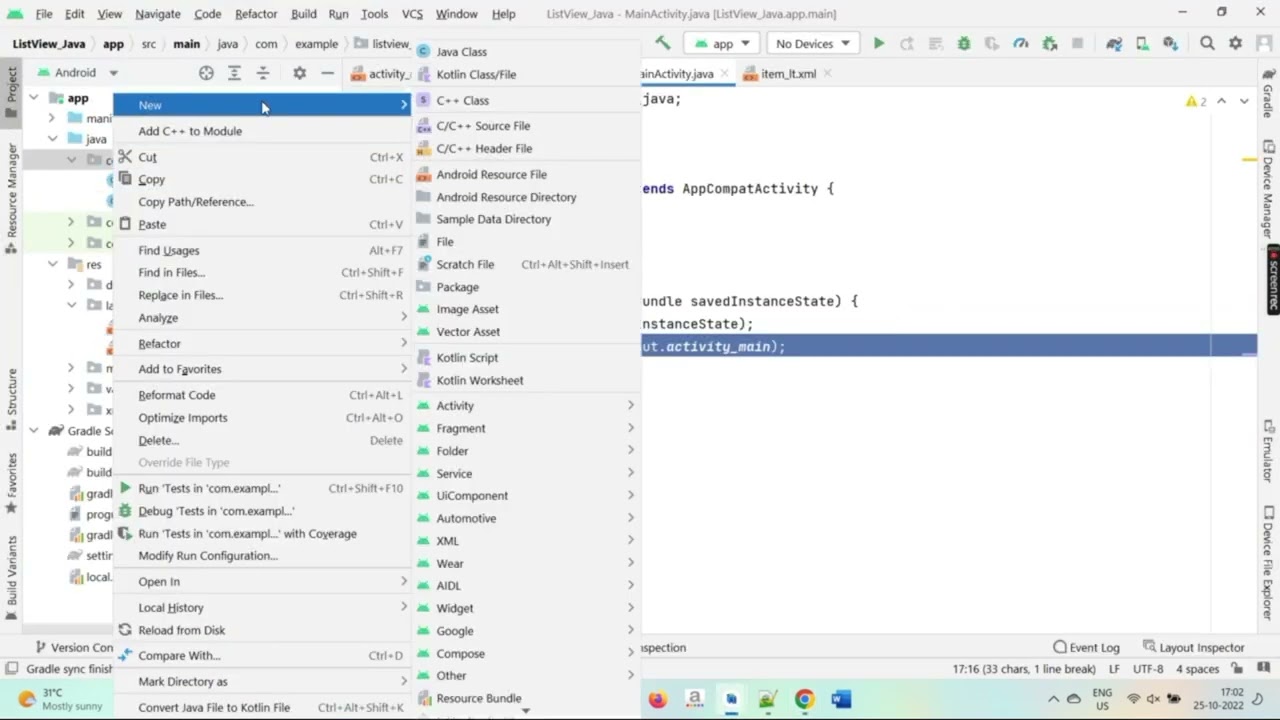Expand the Fragment submenu
Image resolution: width=1280 pixels, height=720 pixels.
pyautogui.click(x=527, y=428)
